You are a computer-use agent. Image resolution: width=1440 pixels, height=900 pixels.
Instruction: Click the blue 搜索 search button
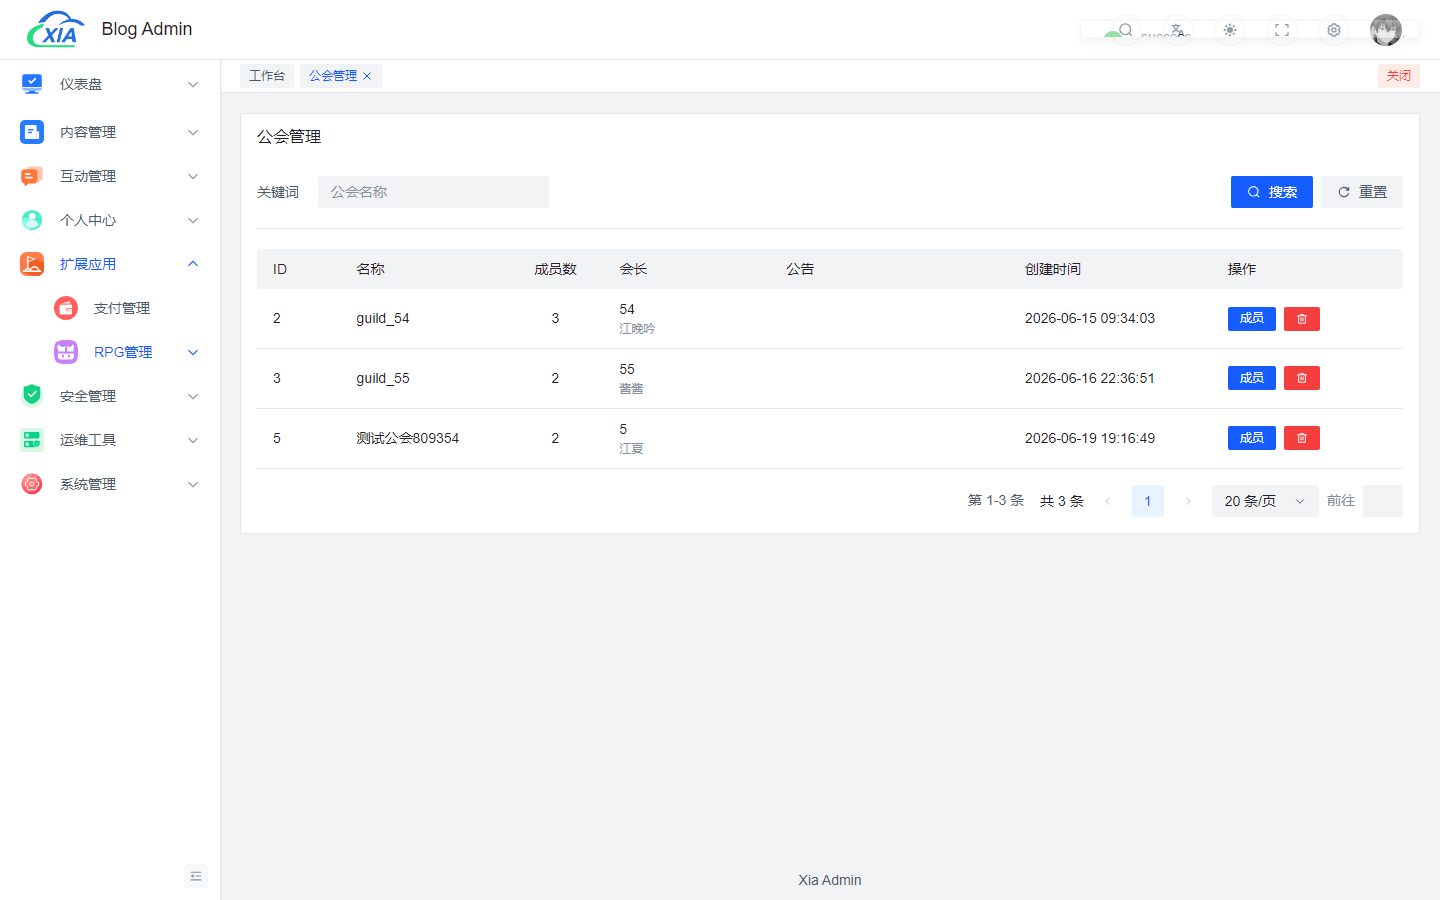pos(1272,192)
